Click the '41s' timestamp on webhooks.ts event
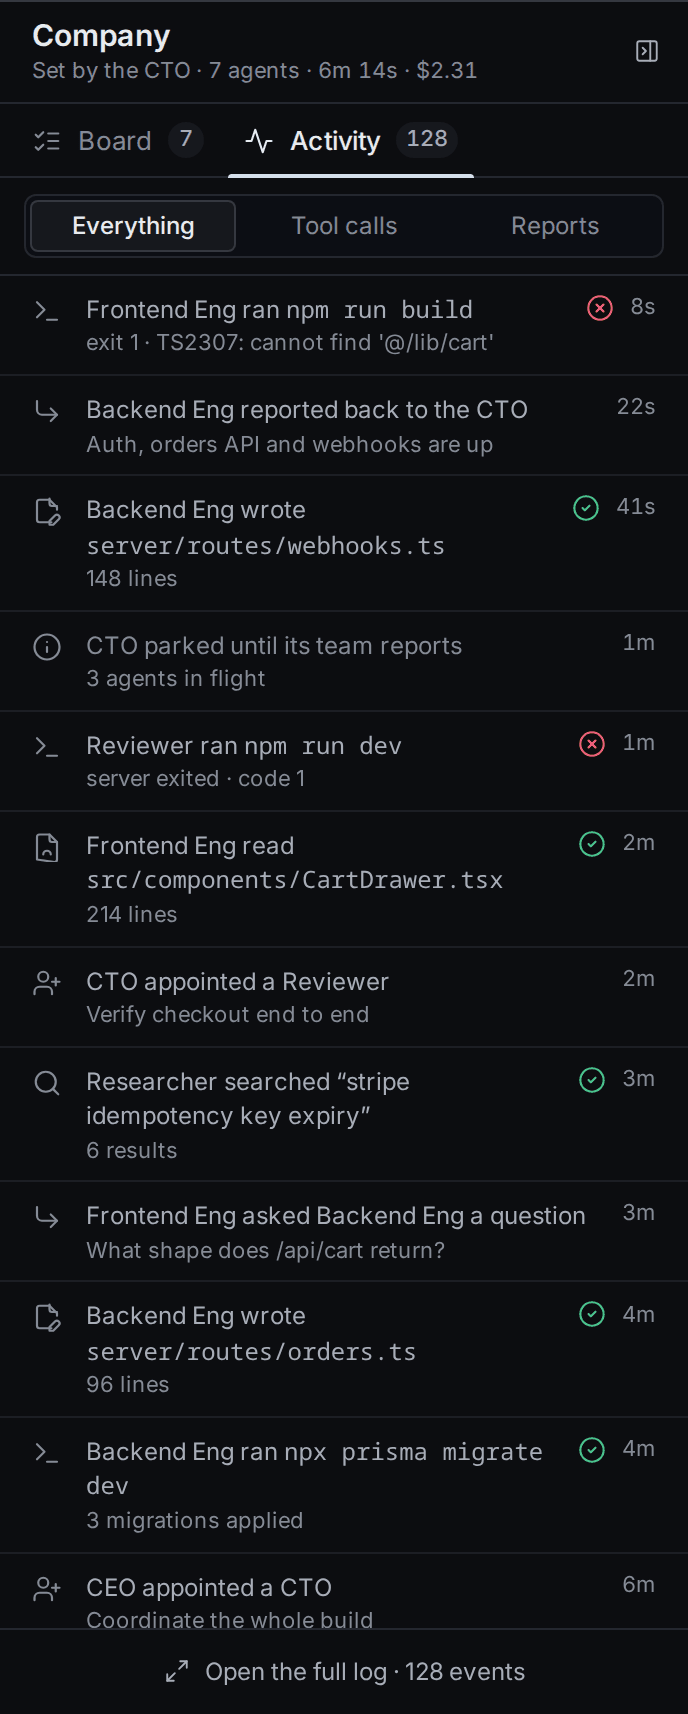The height and width of the screenshot is (1714, 688). pos(636,507)
